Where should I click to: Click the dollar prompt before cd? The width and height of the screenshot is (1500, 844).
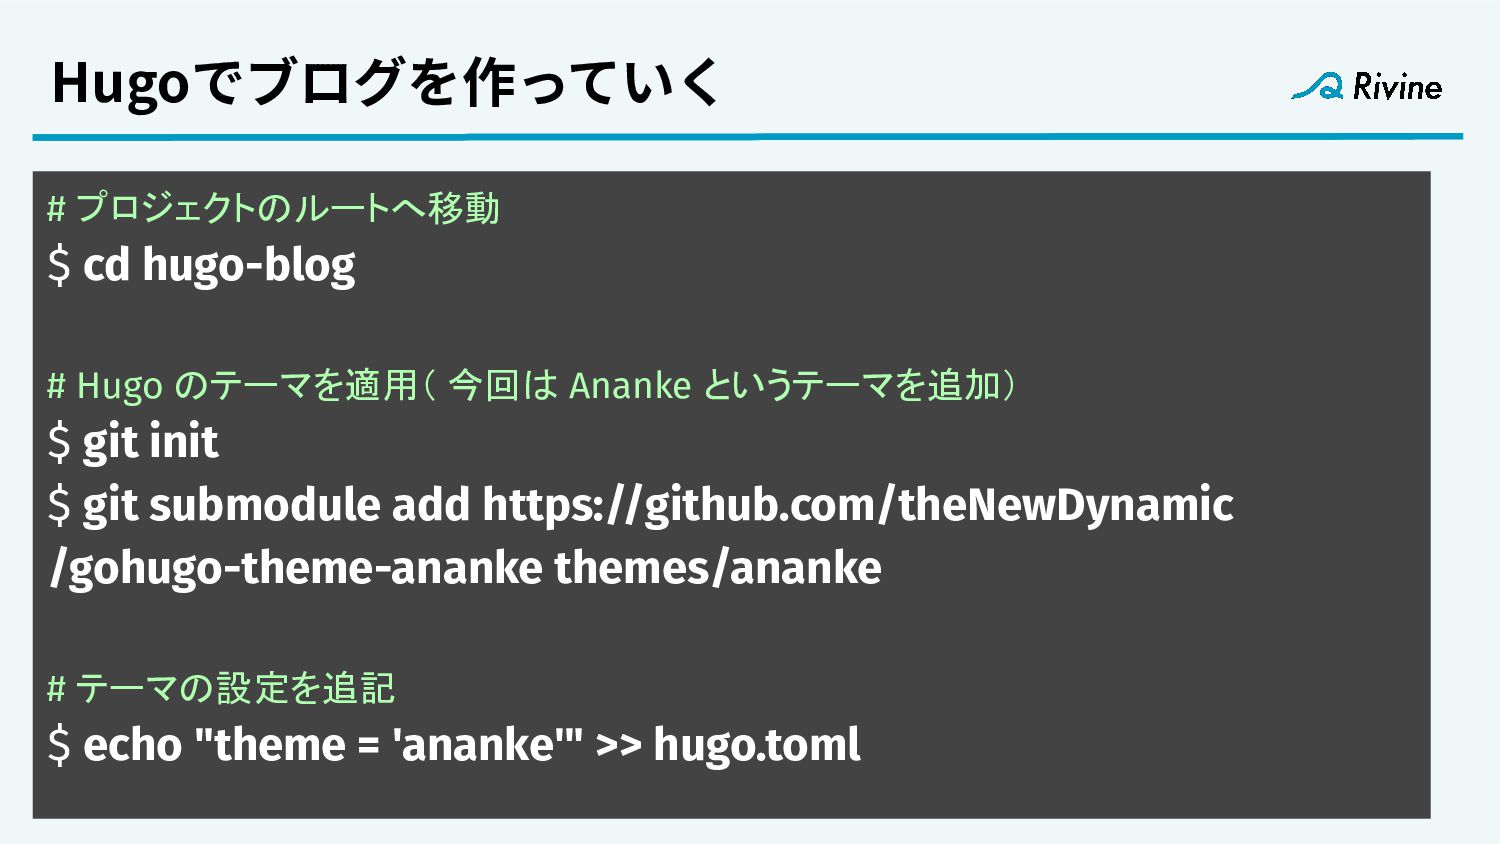tap(59, 266)
